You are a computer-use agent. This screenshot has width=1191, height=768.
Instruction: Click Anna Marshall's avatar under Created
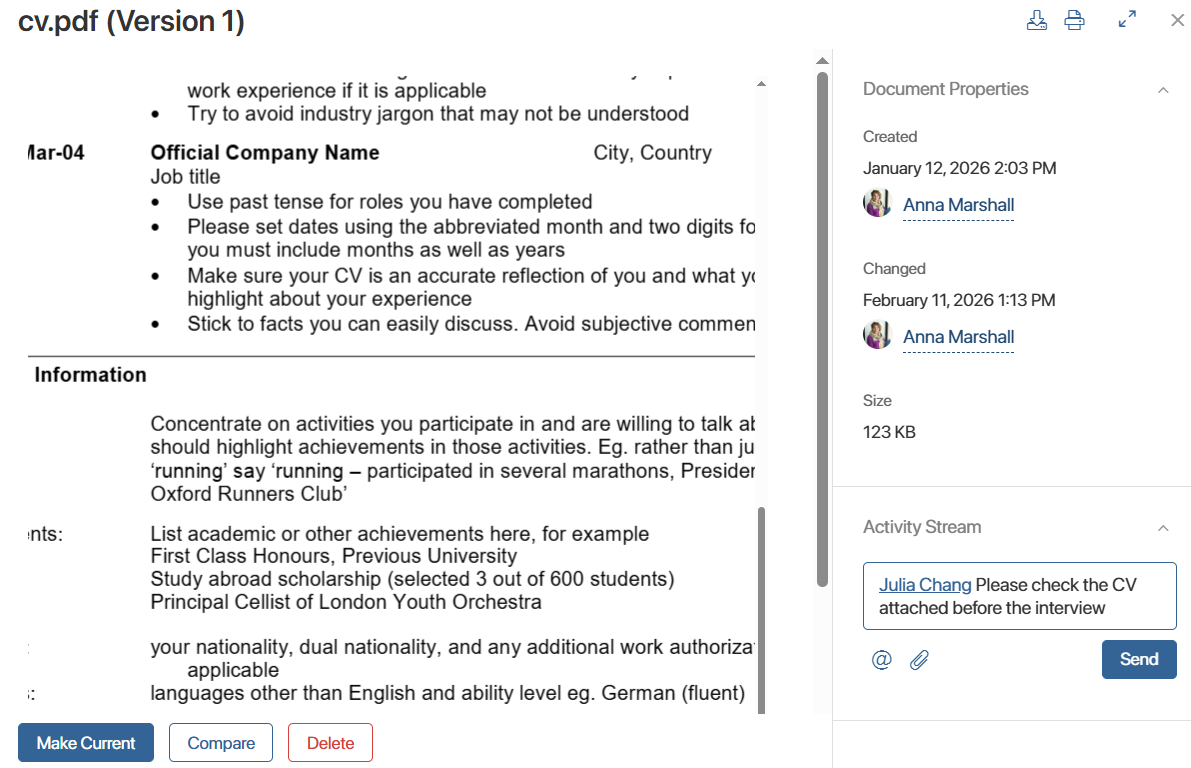877,203
